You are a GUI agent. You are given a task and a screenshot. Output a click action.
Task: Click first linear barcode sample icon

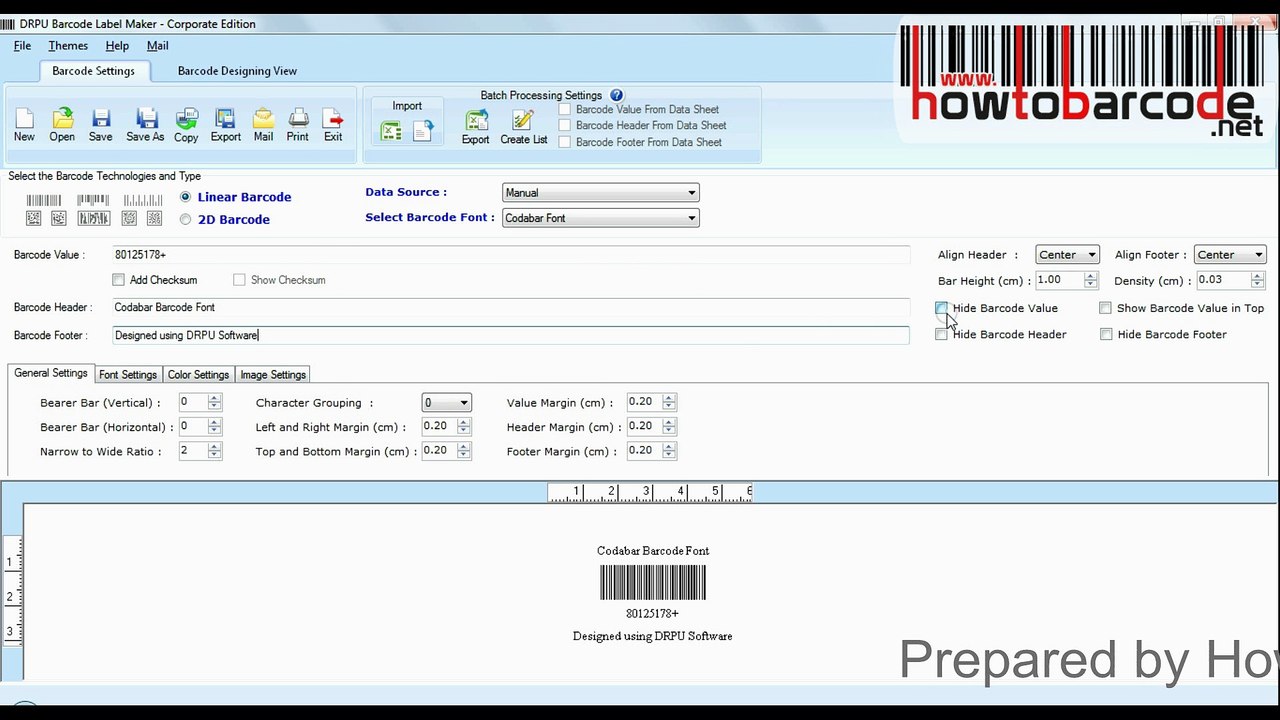click(44, 201)
